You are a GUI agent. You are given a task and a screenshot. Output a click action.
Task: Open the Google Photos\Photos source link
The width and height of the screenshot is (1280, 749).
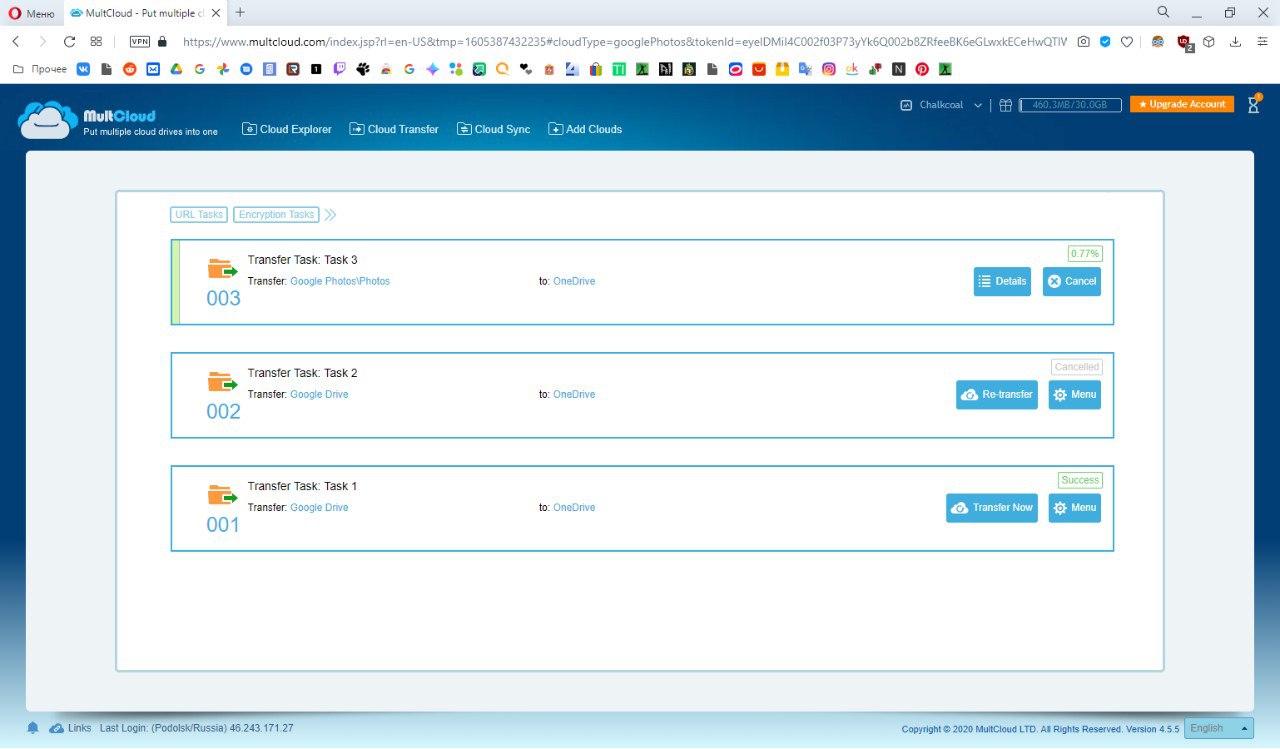point(340,281)
